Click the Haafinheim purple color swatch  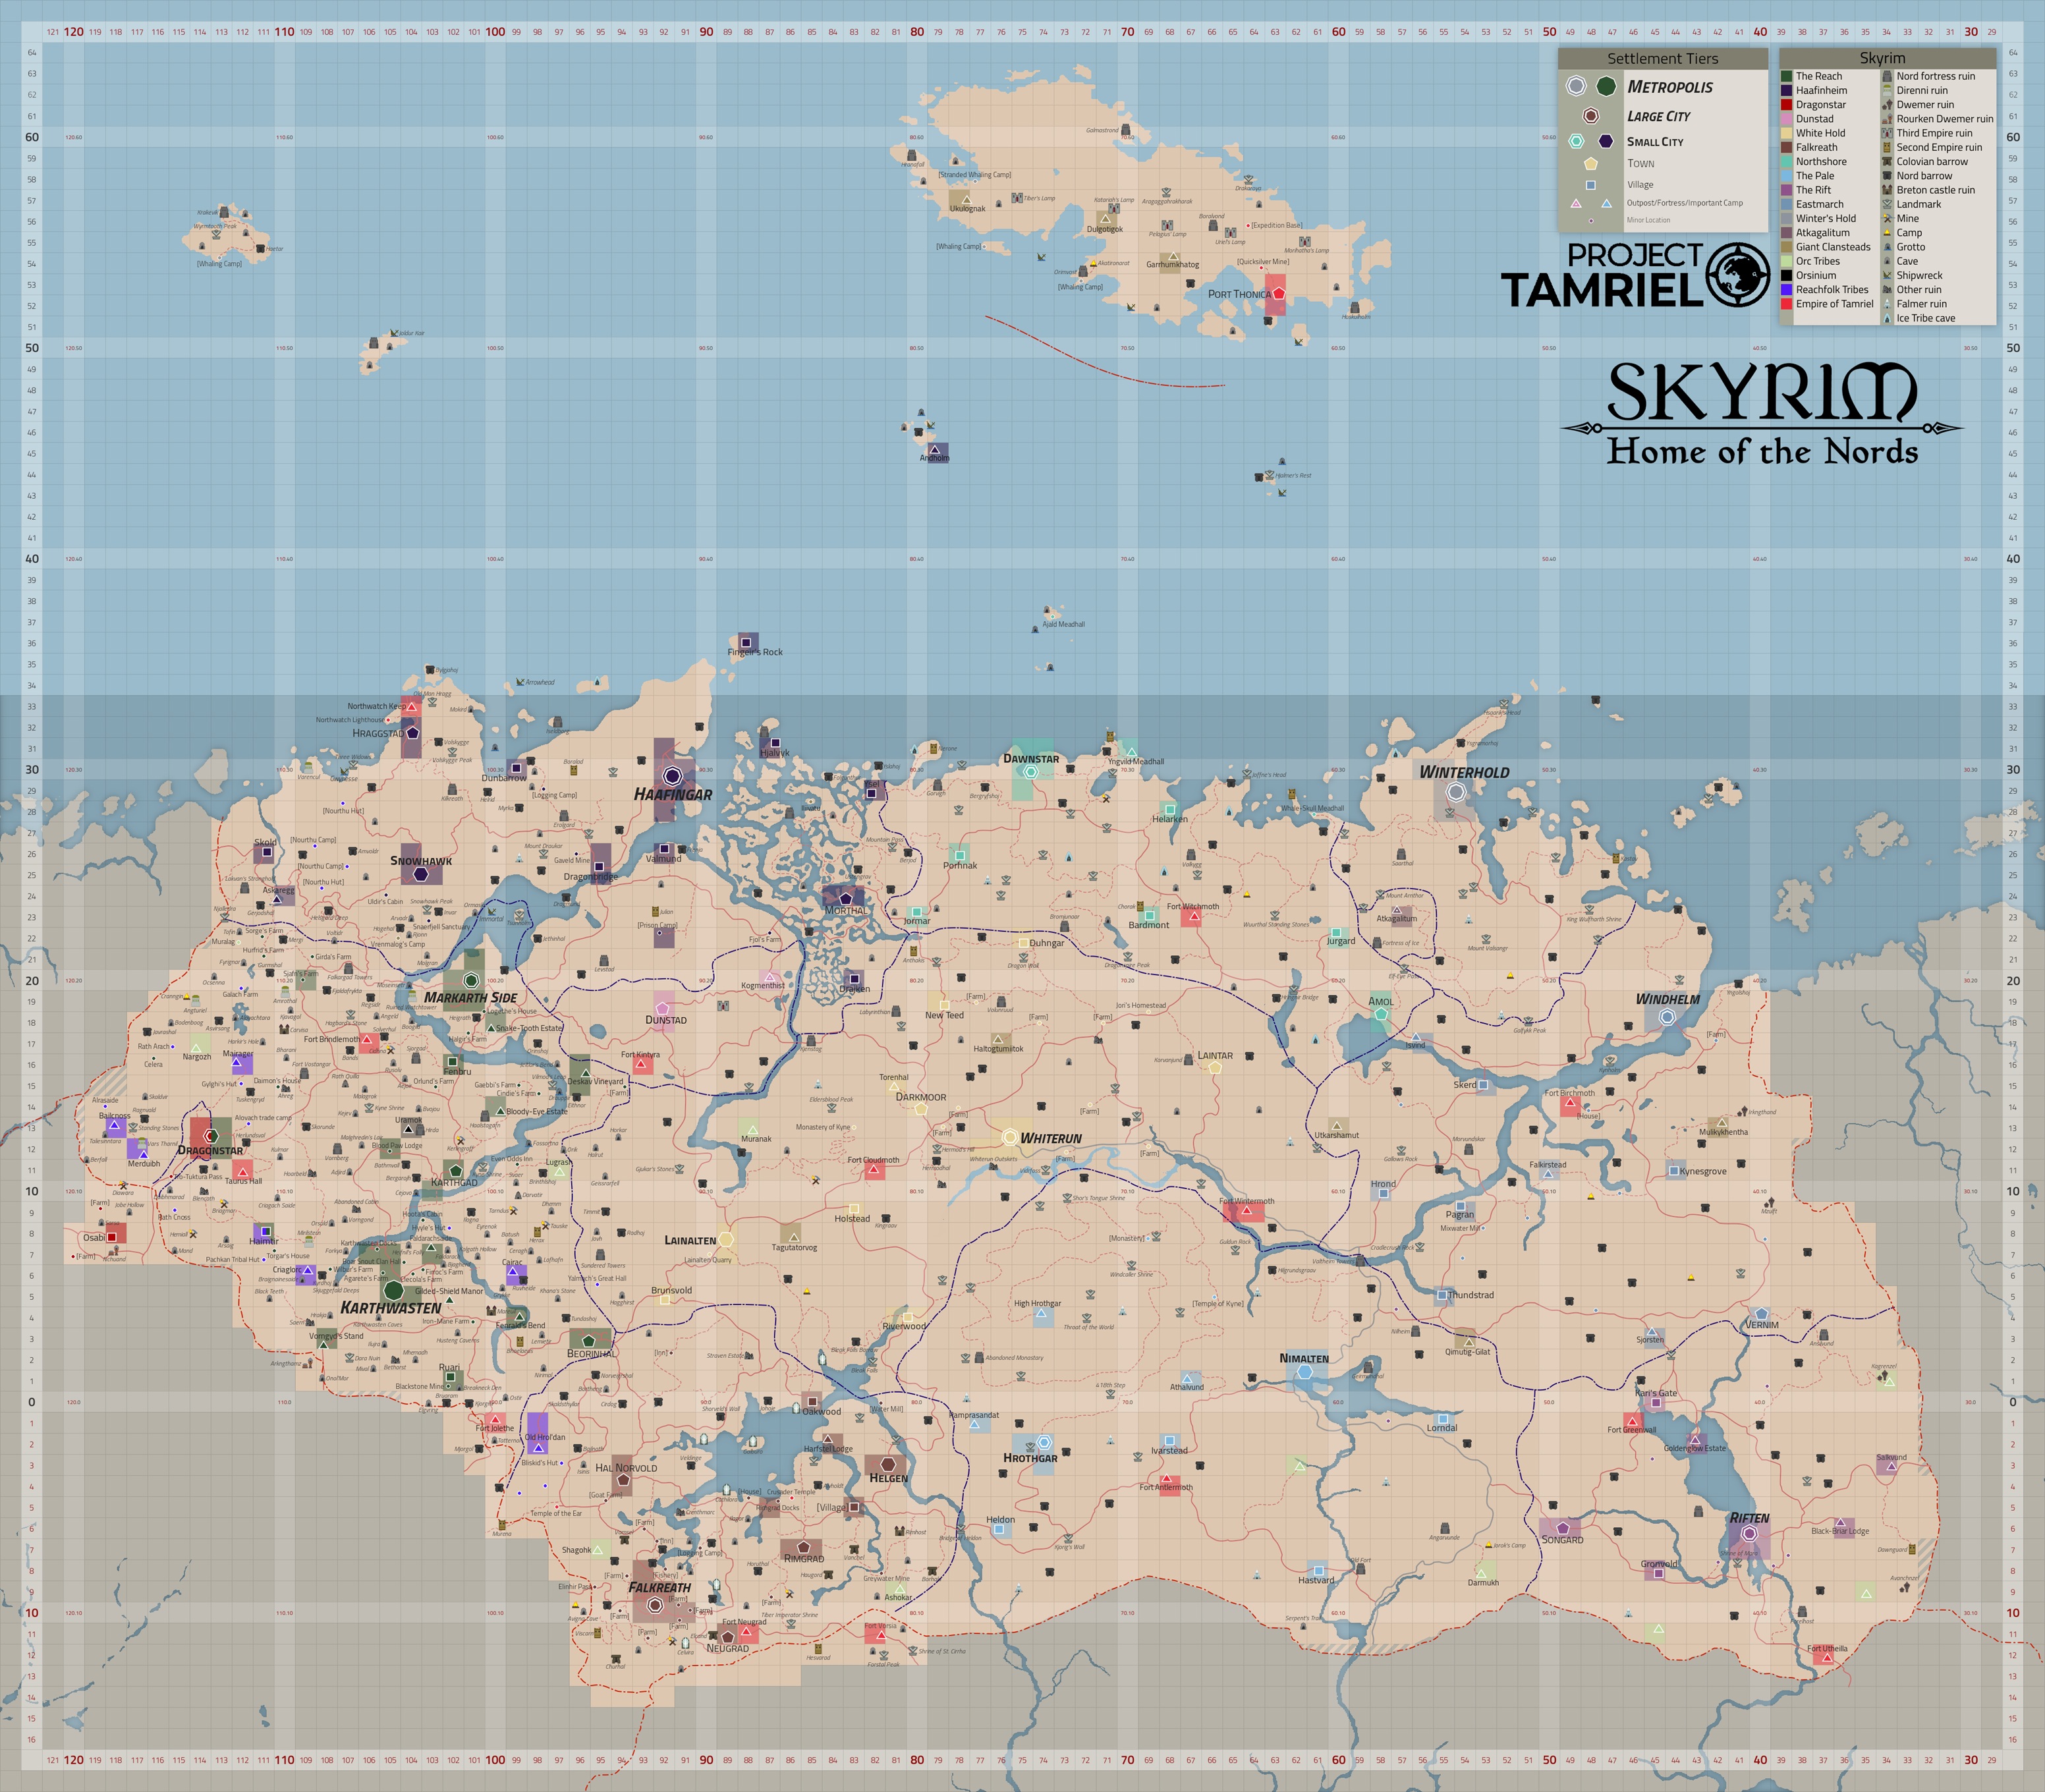[1786, 90]
